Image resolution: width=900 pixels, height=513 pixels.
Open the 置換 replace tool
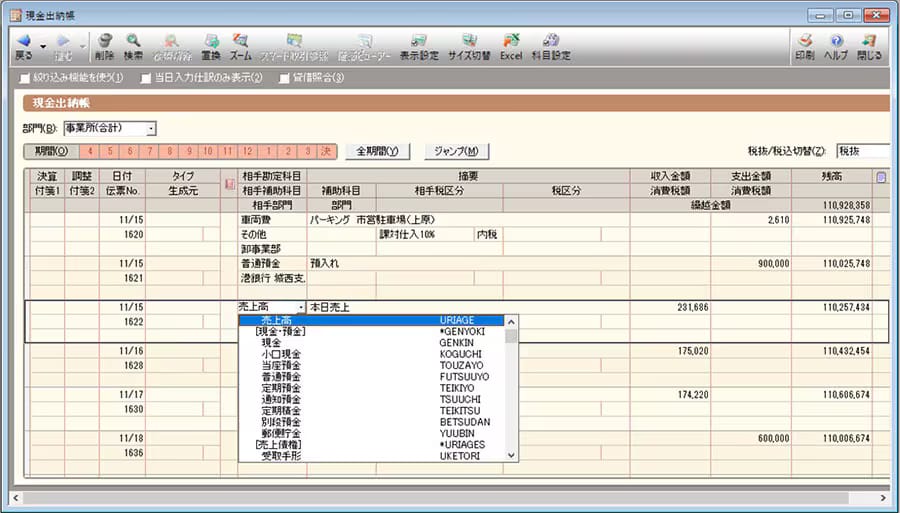(211, 41)
